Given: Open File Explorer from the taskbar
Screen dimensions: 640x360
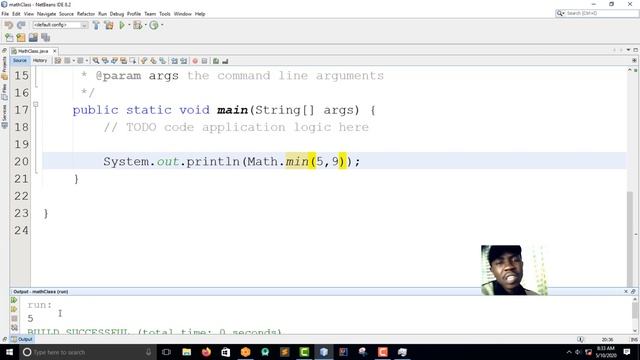Looking at the screenshot, I should point(187,352).
